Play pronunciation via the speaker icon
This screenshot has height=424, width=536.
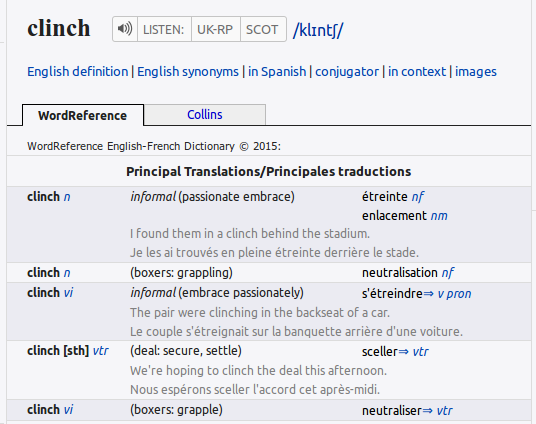point(125,29)
